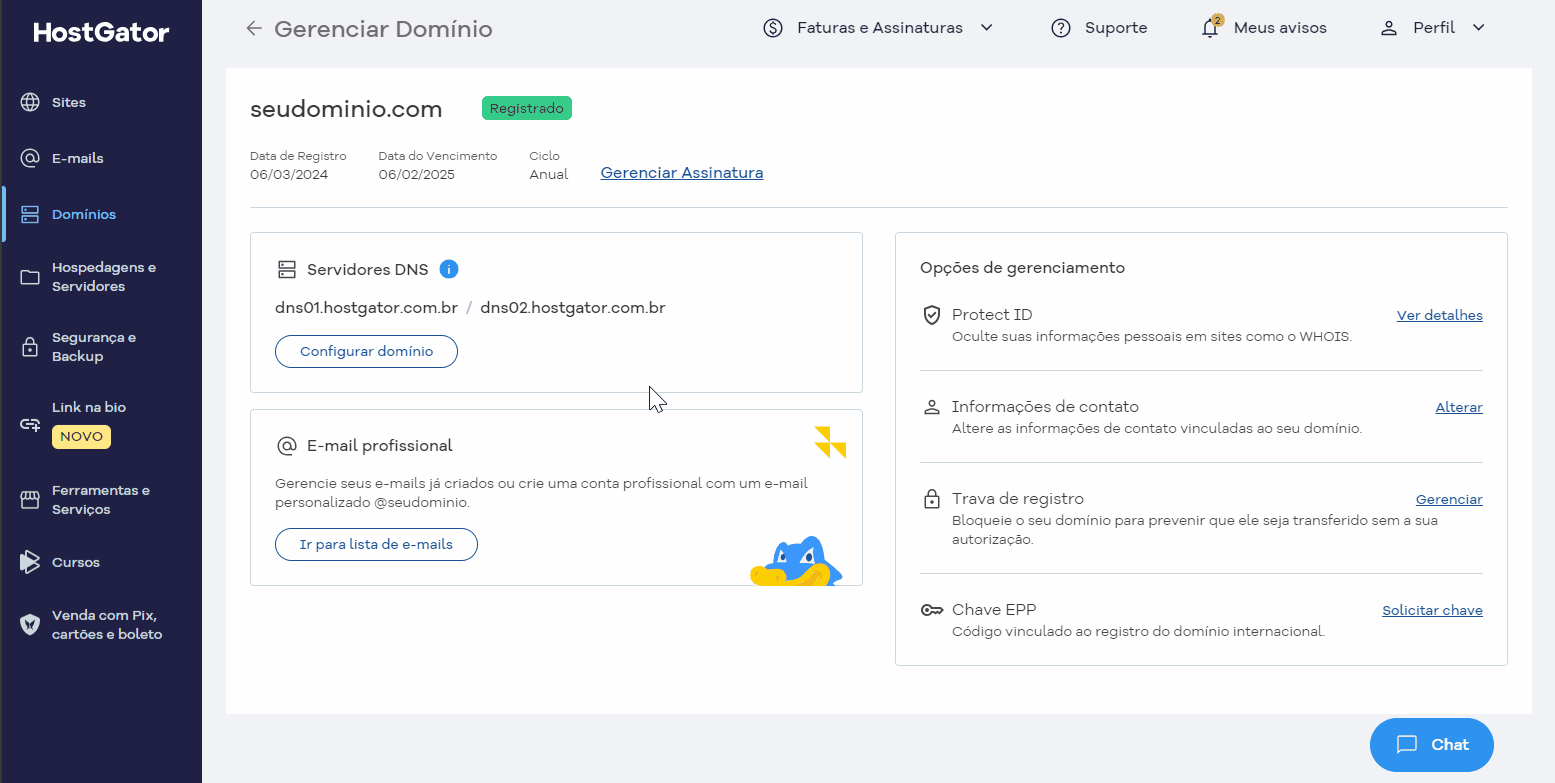Click the Gerenciar Assinatura link
1555x783 pixels.
[682, 173]
